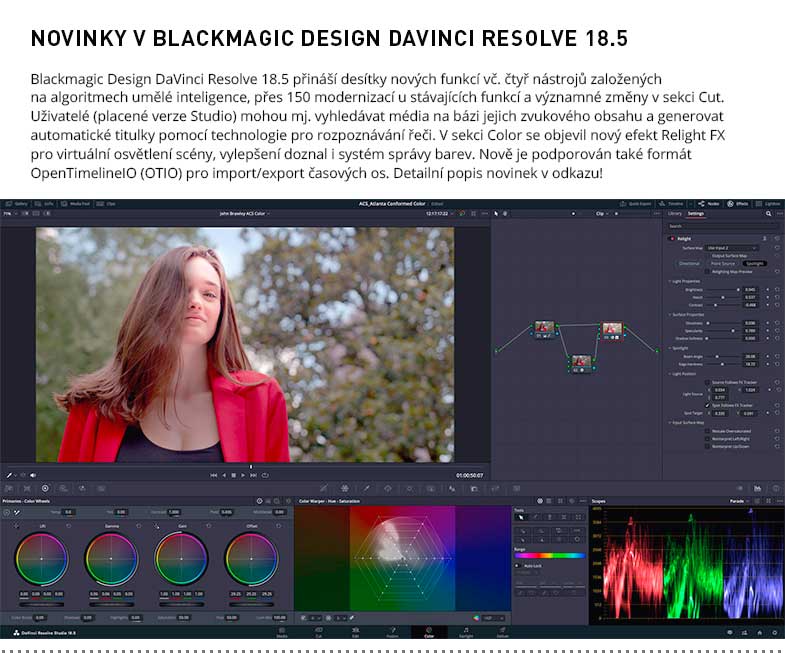Image resolution: width=785 pixels, height=653 pixels.
Task: Collapse the Light Position section
Action: tap(670, 374)
